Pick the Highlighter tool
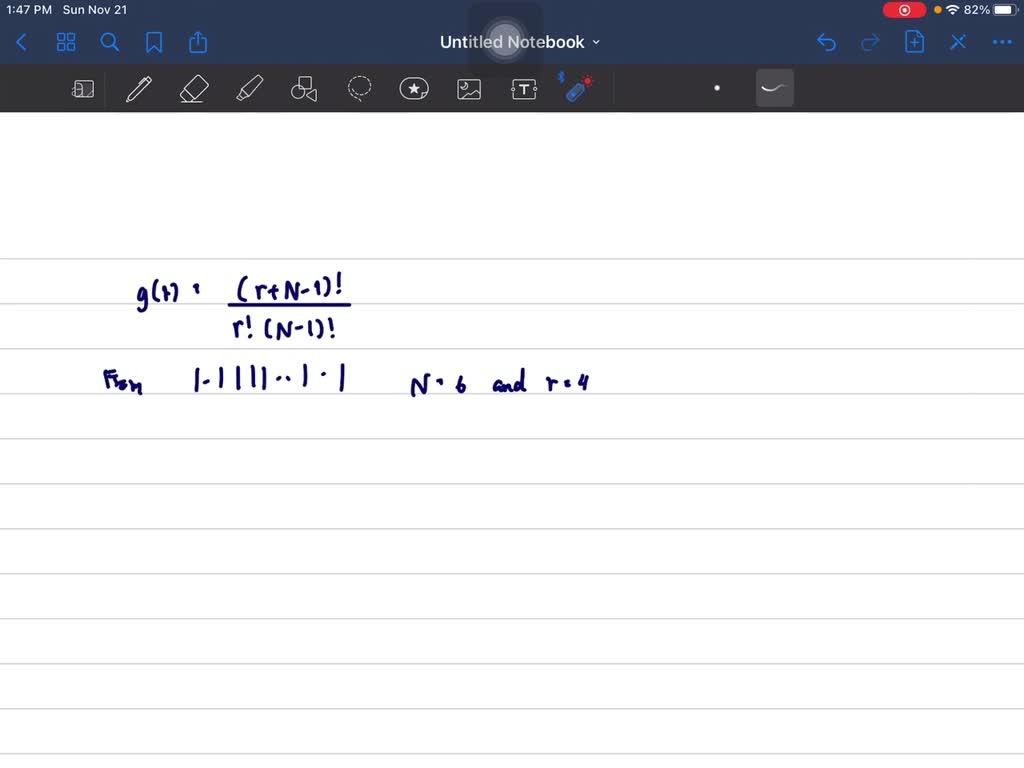This screenshot has width=1024, height=768. tap(248, 88)
